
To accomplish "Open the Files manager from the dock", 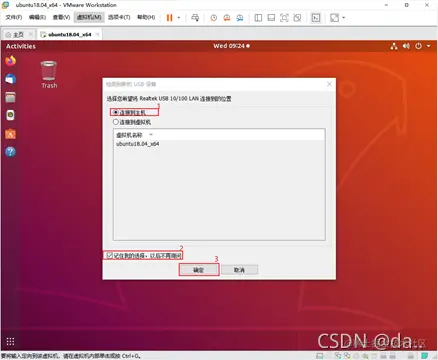I will [x=11, y=97].
